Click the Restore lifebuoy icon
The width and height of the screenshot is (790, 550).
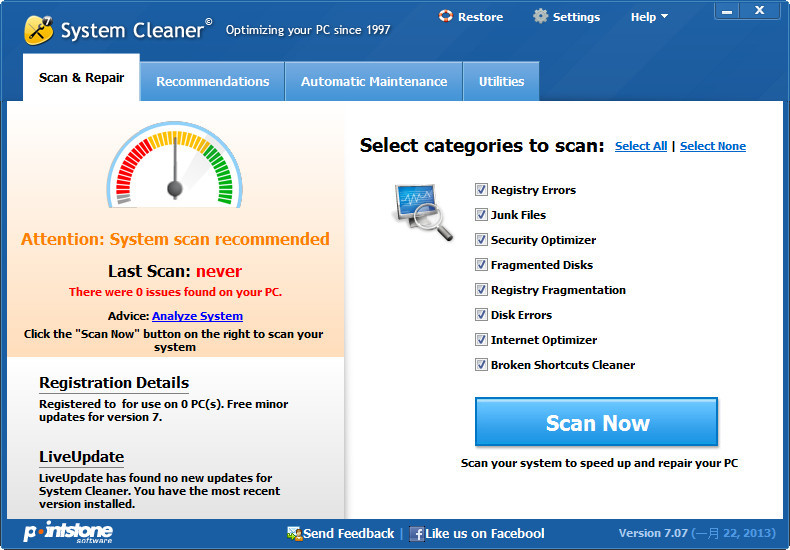(445, 16)
